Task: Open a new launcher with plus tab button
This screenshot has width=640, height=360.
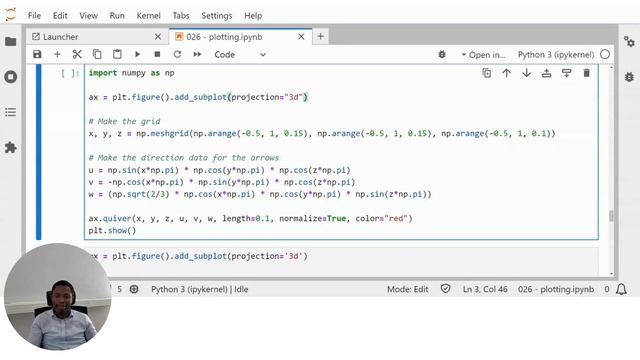Action: click(321, 36)
